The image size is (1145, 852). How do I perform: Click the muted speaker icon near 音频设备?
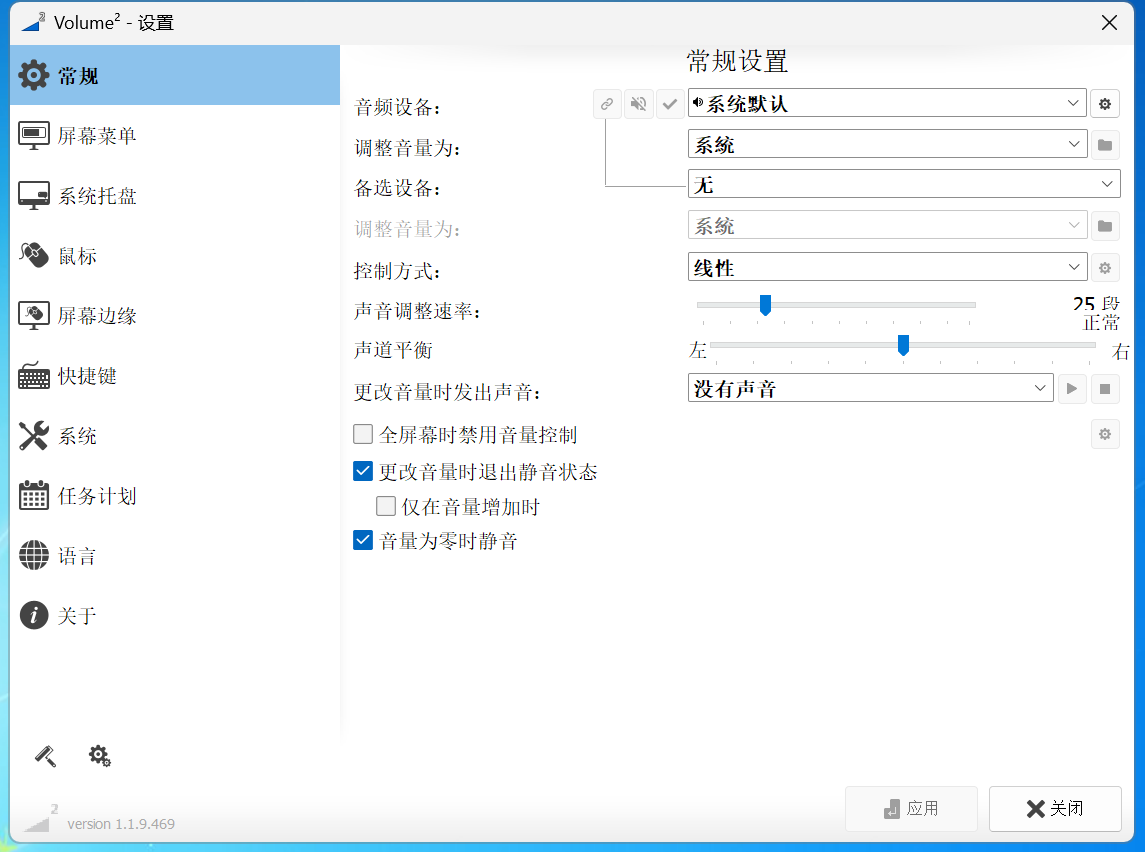tap(639, 104)
